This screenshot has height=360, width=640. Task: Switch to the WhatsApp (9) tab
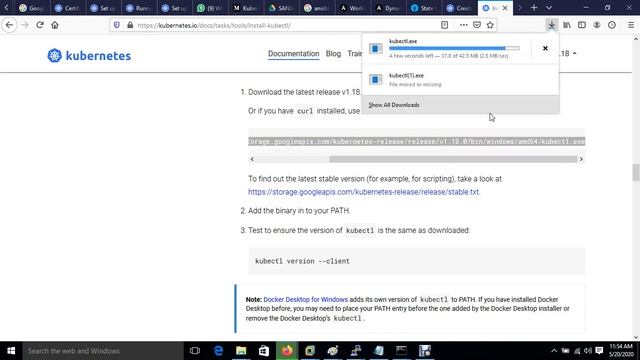coord(210,8)
